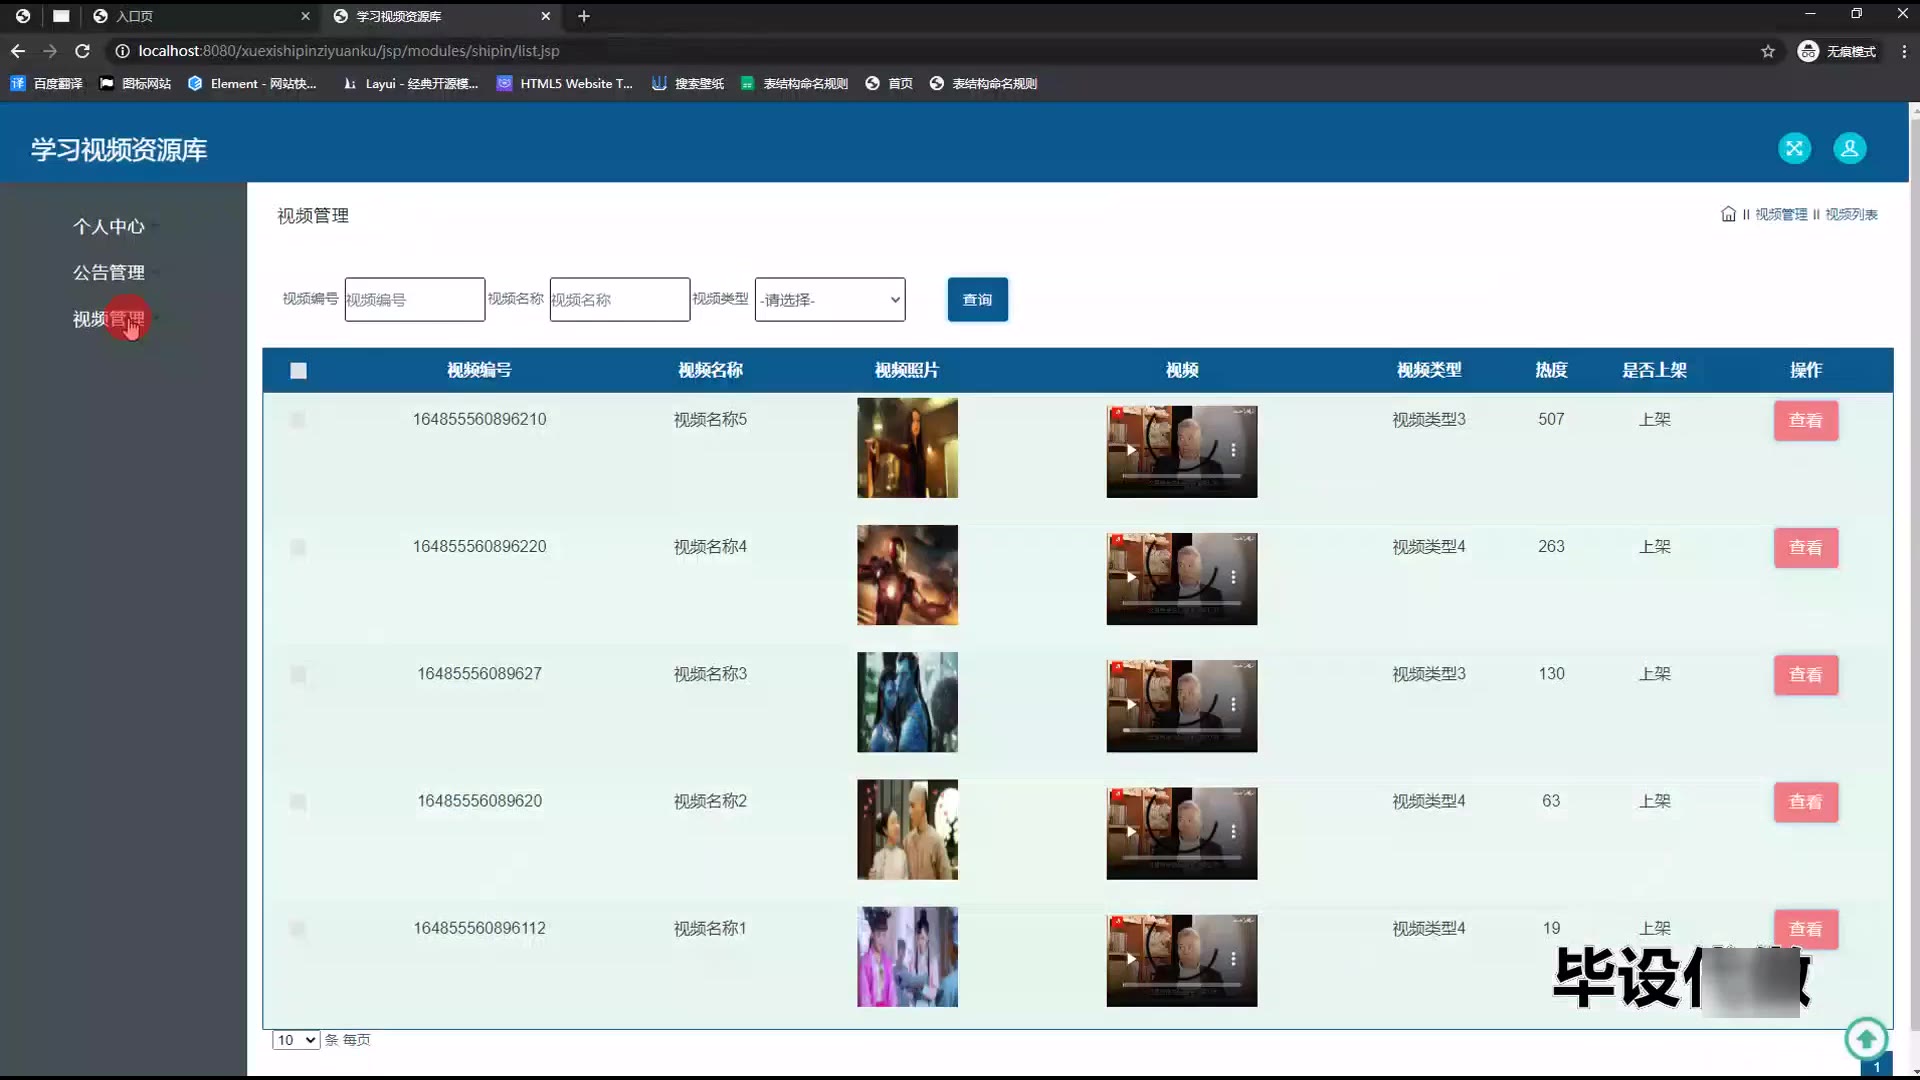Viewport: 1920px width, 1080px height.
Task: Reload the page with refresh icon
Action: [83, 51]
